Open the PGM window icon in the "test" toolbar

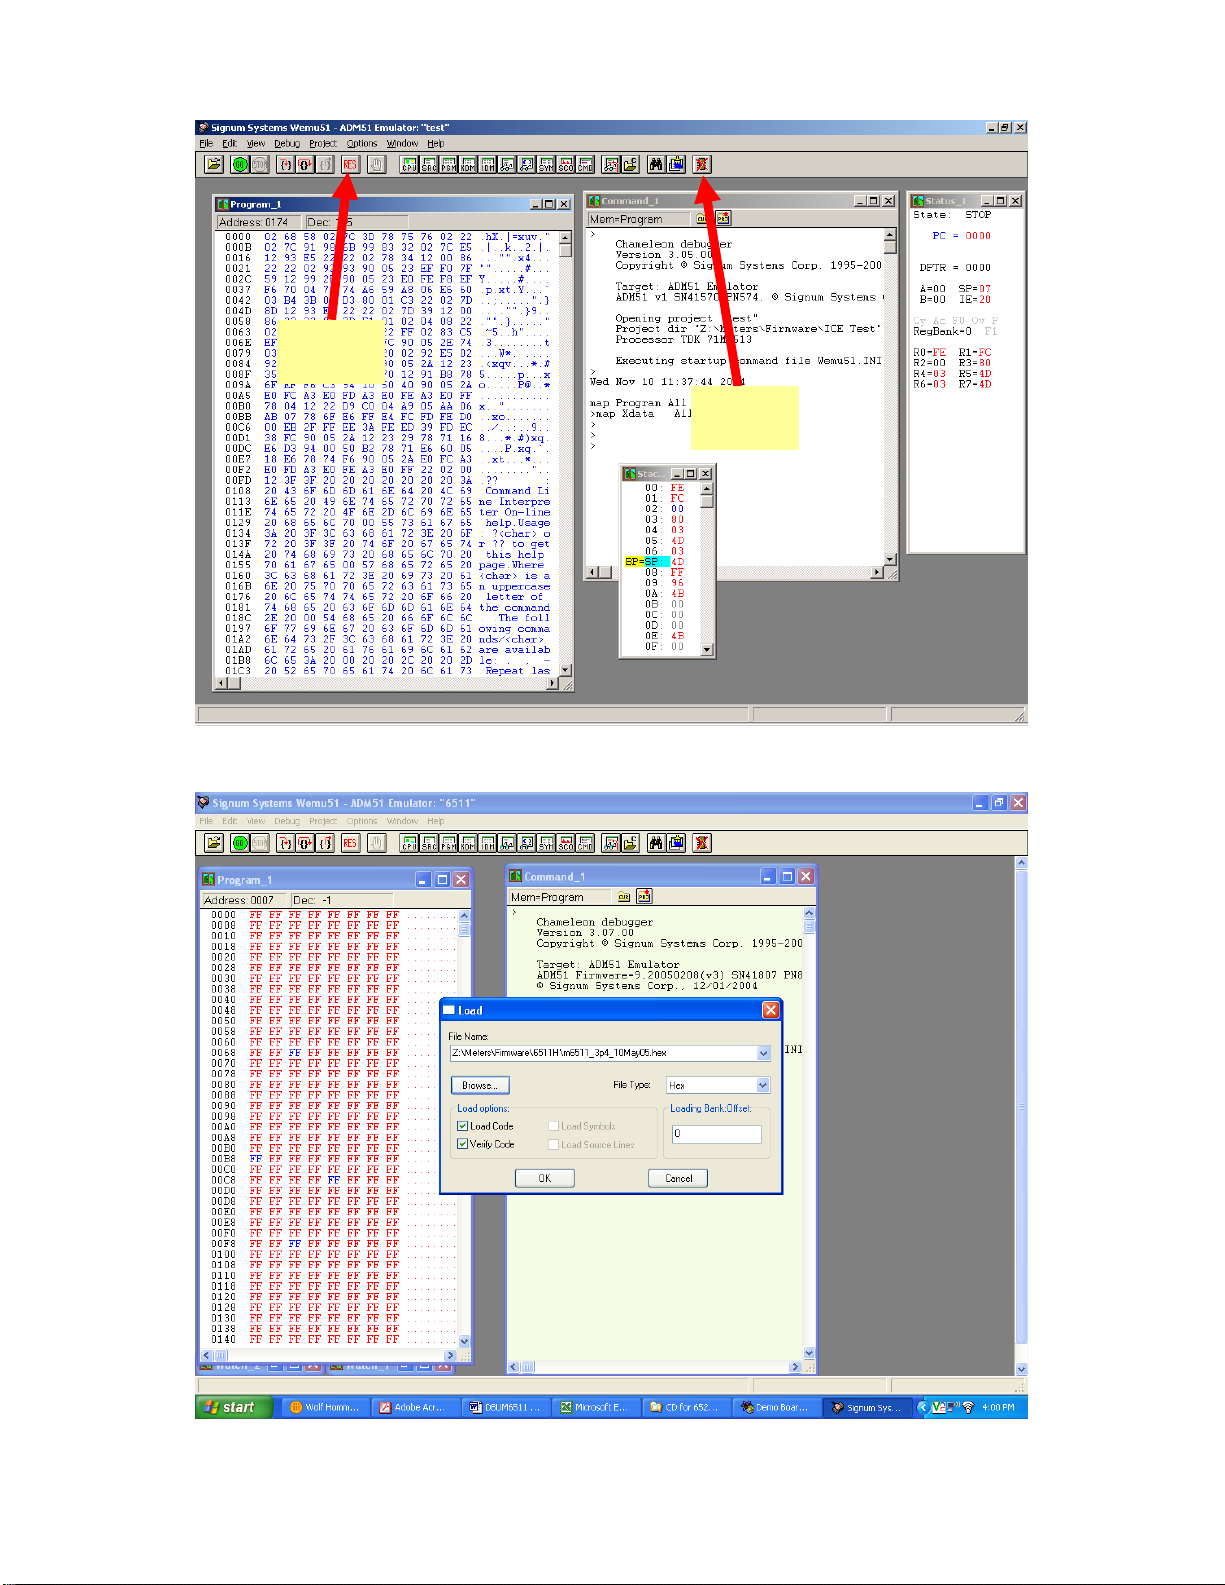click(448, 164)
